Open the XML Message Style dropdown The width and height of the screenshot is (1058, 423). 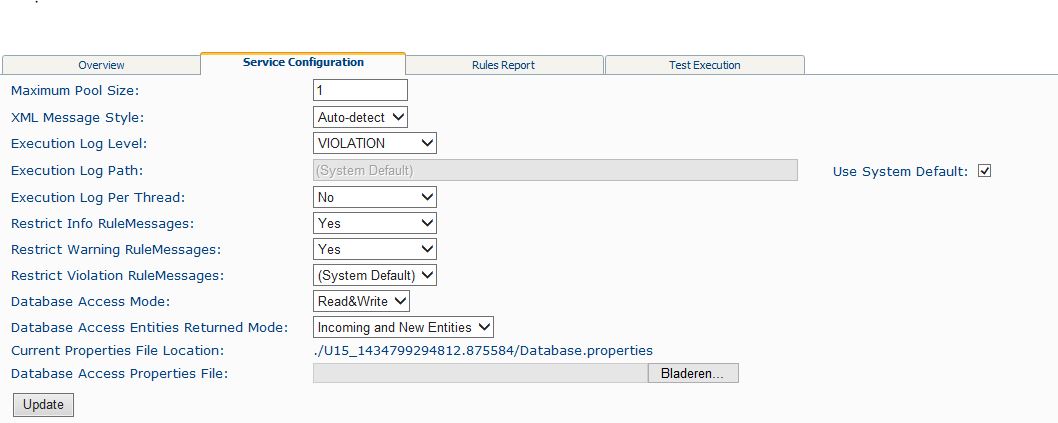tap(360, 117)
